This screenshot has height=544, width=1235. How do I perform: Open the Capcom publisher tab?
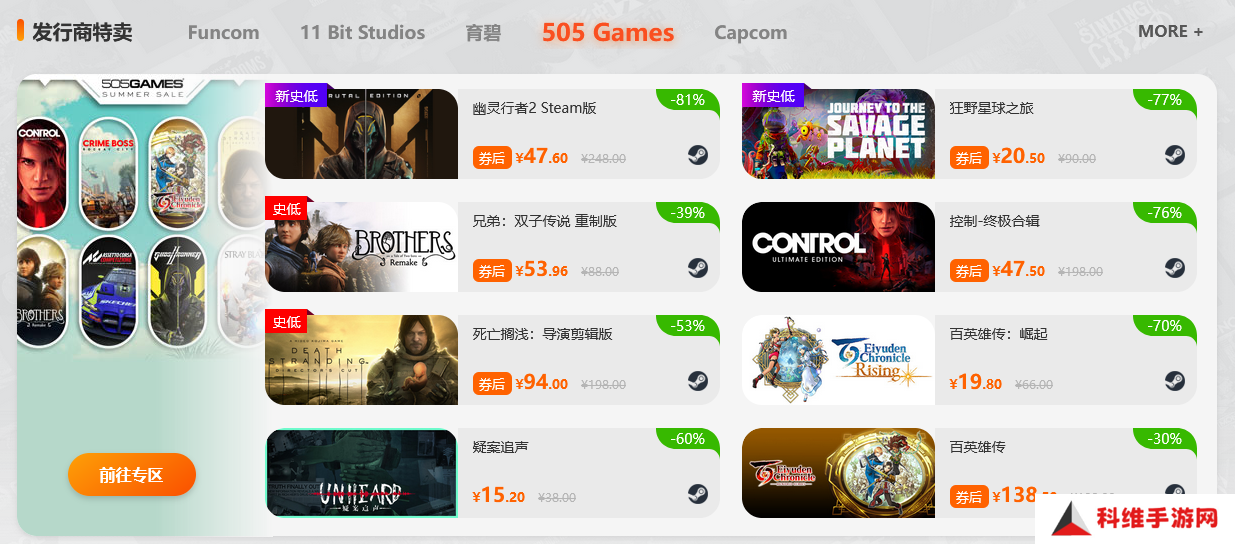750,32
